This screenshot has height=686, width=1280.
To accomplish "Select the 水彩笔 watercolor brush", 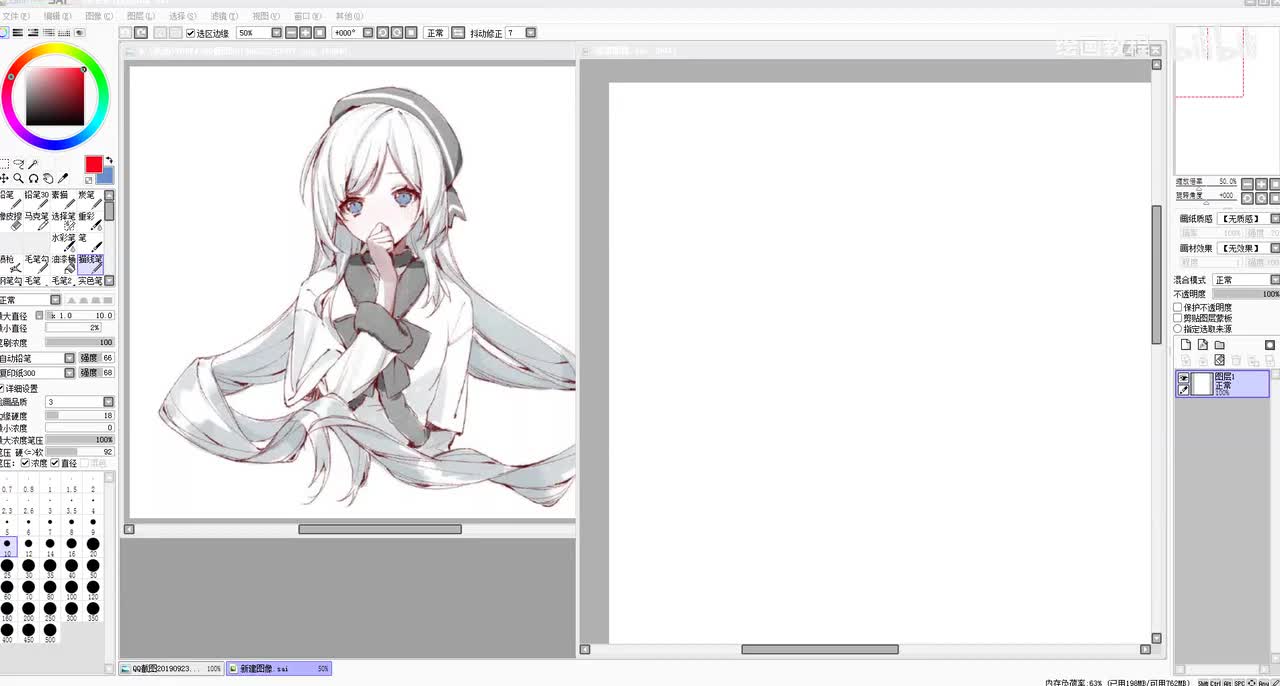I will click(64, 243).
